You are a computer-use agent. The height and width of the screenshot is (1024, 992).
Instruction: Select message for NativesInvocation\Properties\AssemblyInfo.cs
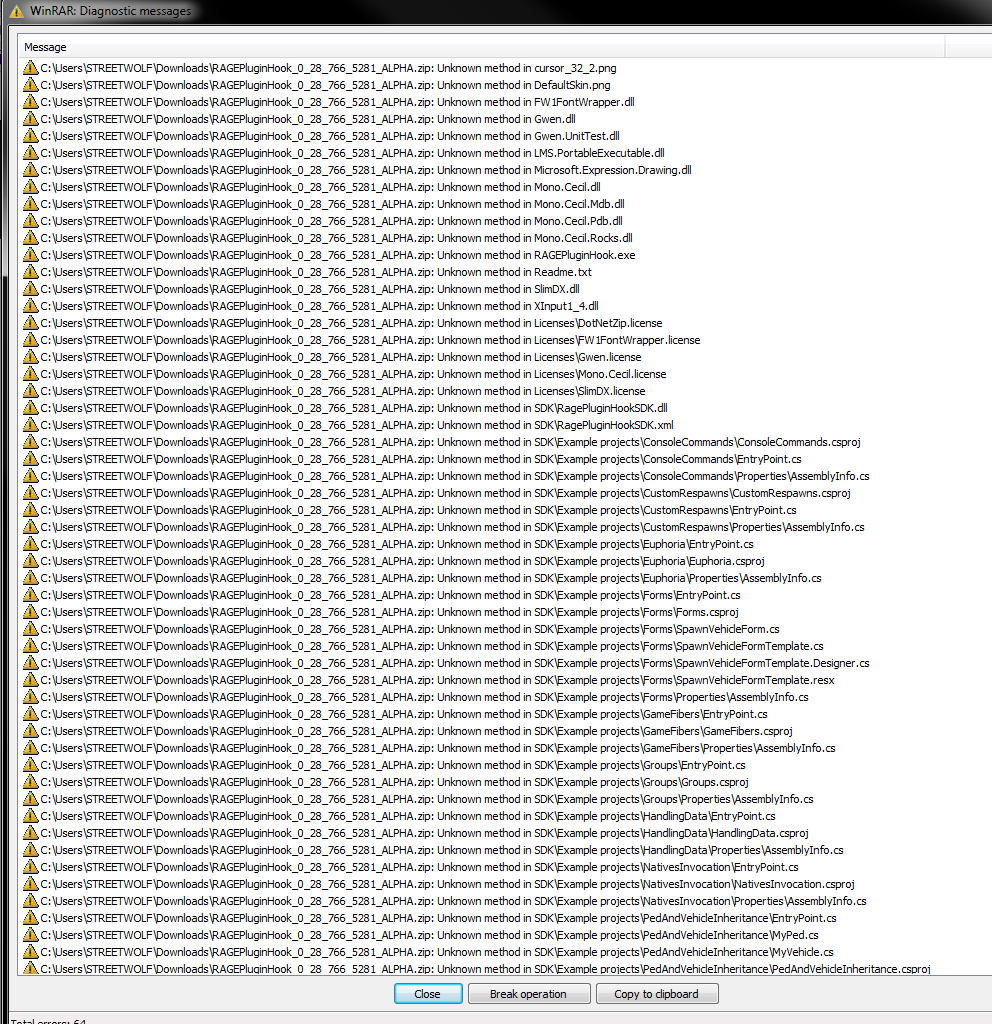[453, 901]
